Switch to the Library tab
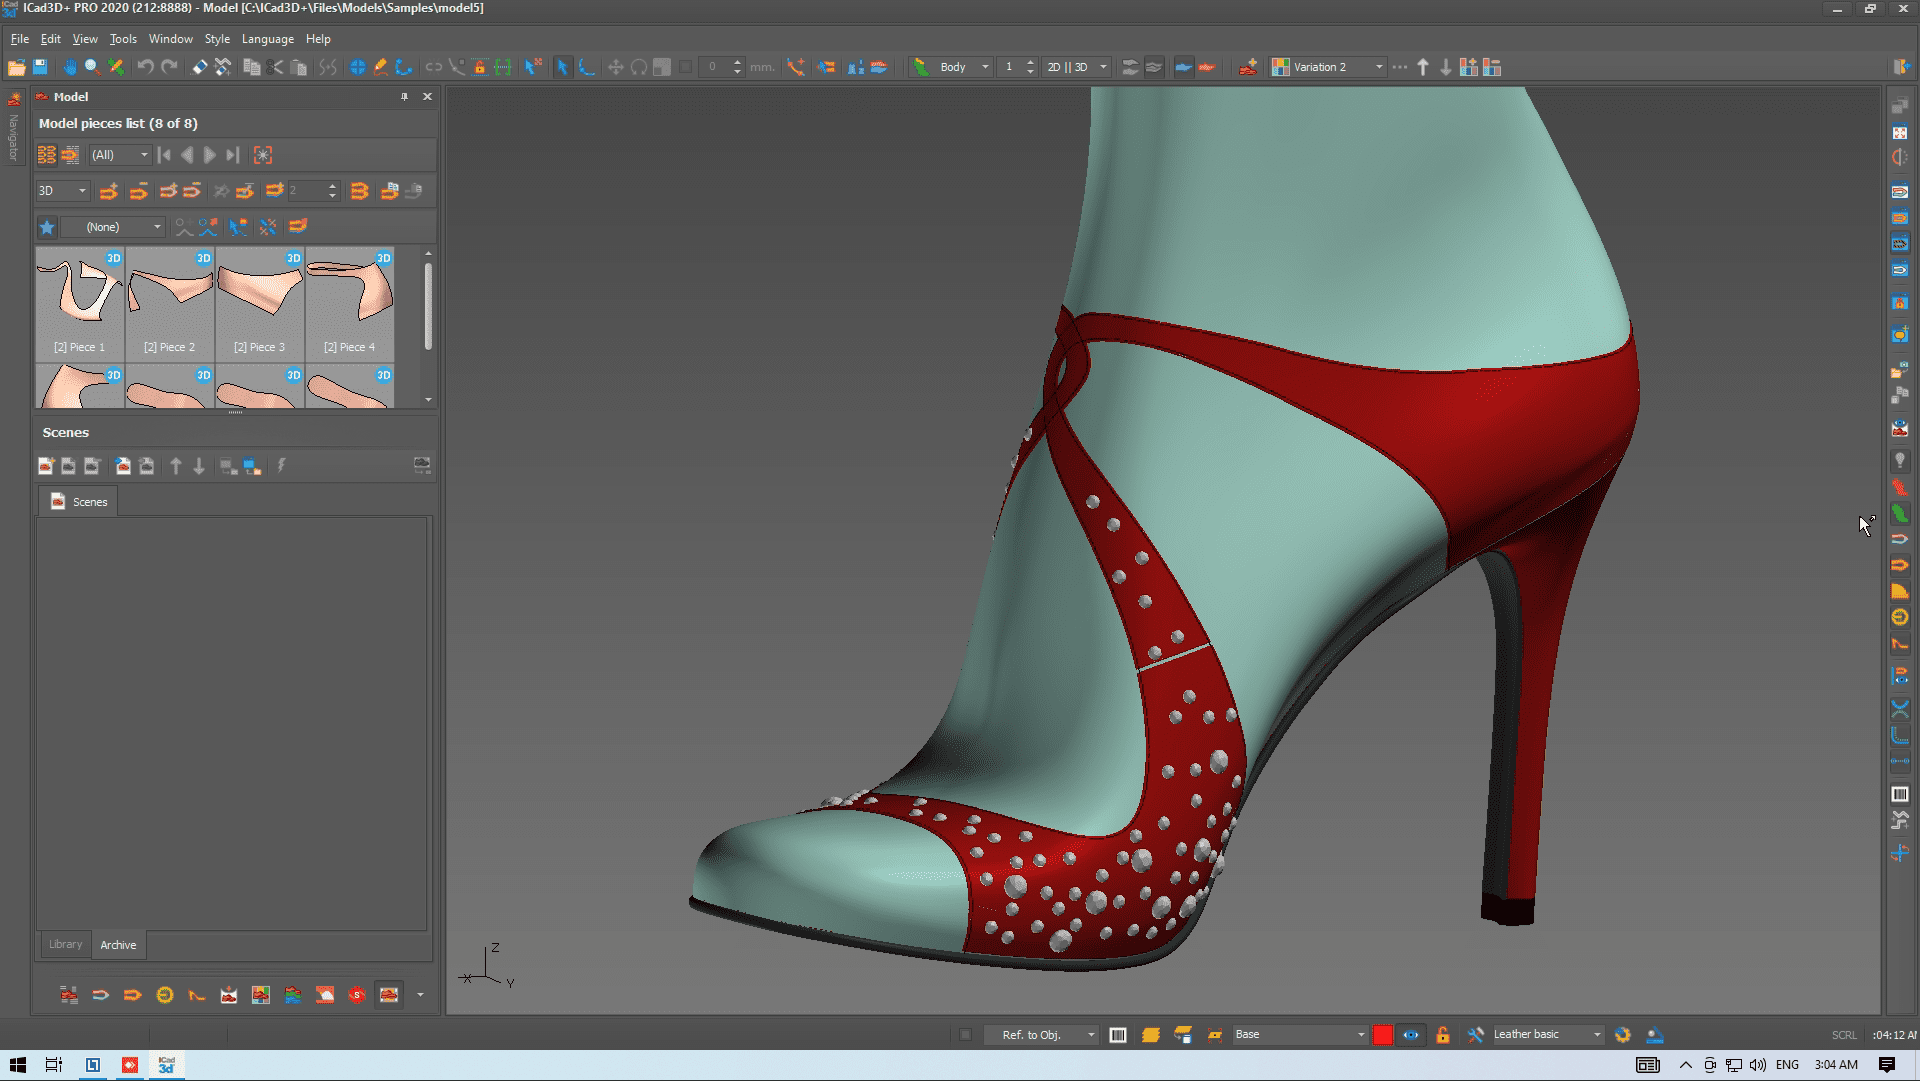The width and height of the screenshot is (1920, 1081). pos(66,944)
